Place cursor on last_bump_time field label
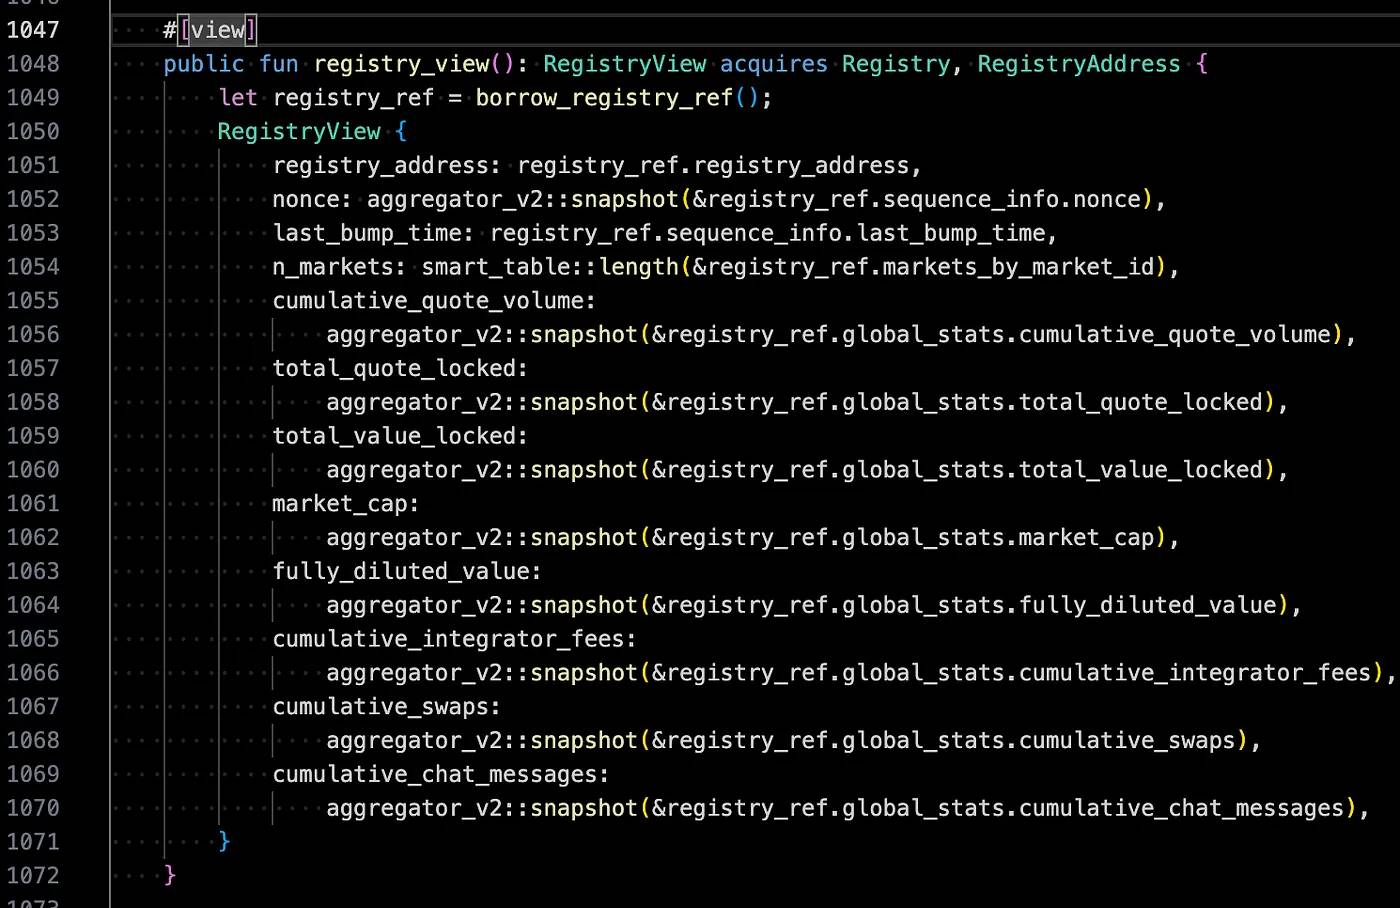The width and height of the screenshot is (1400, 908). pyautogui.click(x=367, y=233)
